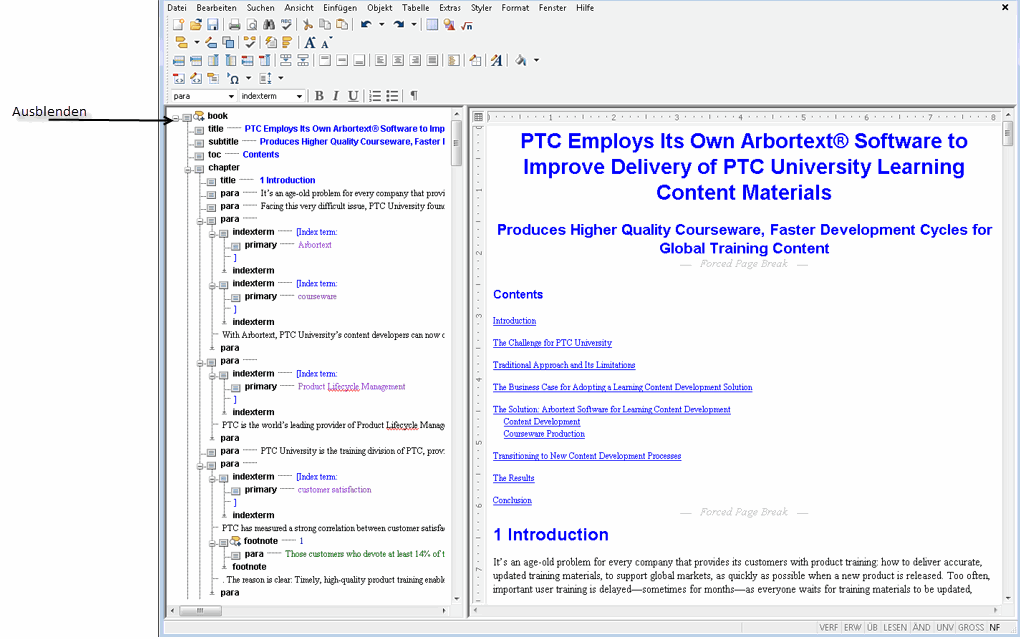Click the tree panel horizontal scrollbar thumb

point(200,611)
